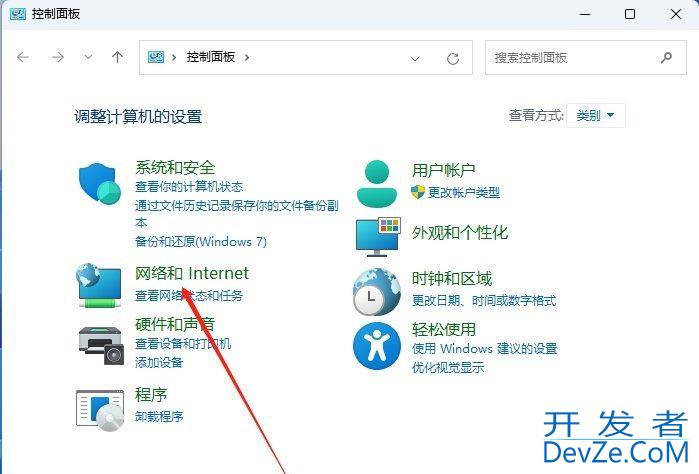Expand the address bar history dropdown
This screenshot has width=699, height=474.
(415, 58)
